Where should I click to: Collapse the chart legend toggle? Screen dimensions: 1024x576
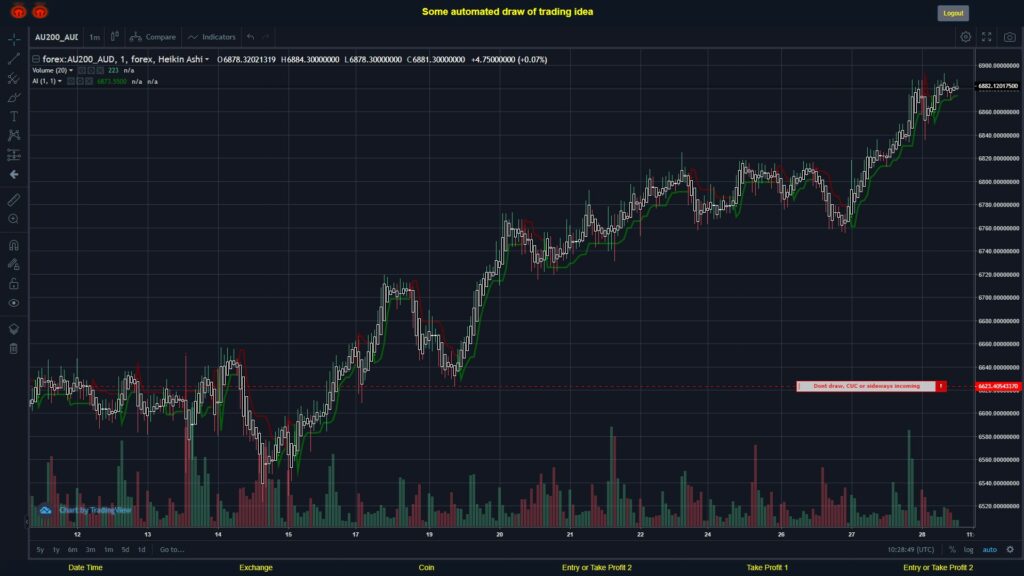[36, 59]
